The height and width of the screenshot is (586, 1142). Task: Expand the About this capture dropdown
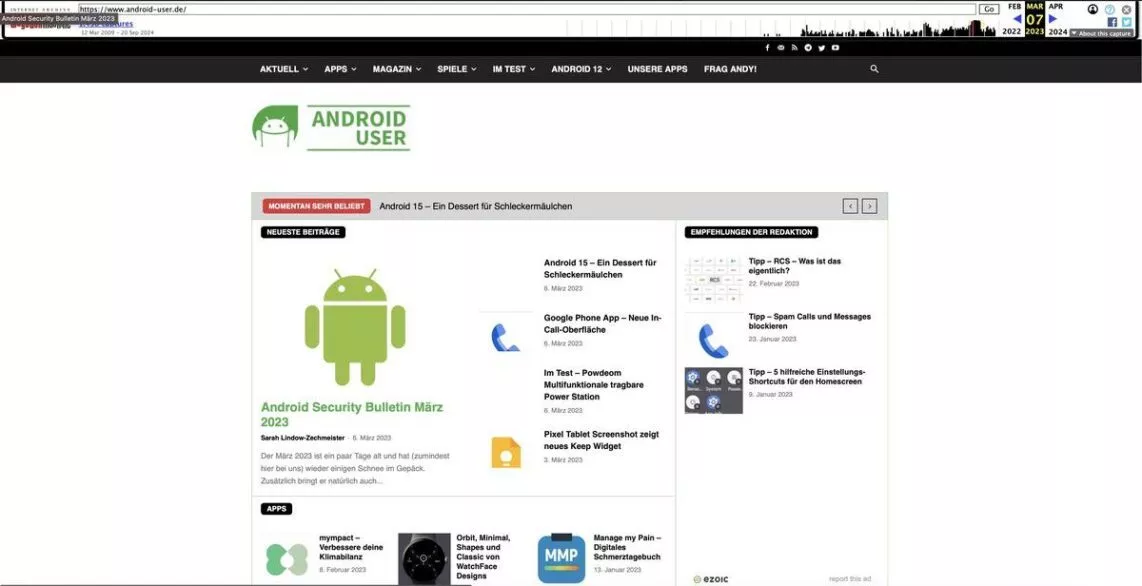[x=1100, y=33]
